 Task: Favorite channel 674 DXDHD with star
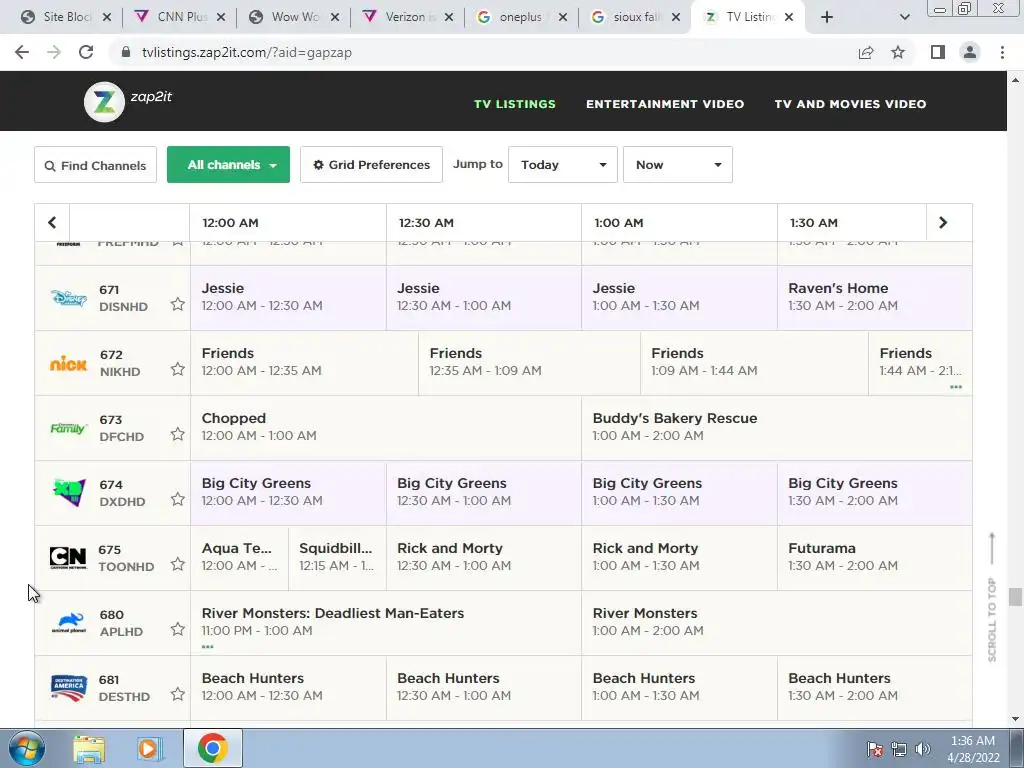[x=178, y=500]
